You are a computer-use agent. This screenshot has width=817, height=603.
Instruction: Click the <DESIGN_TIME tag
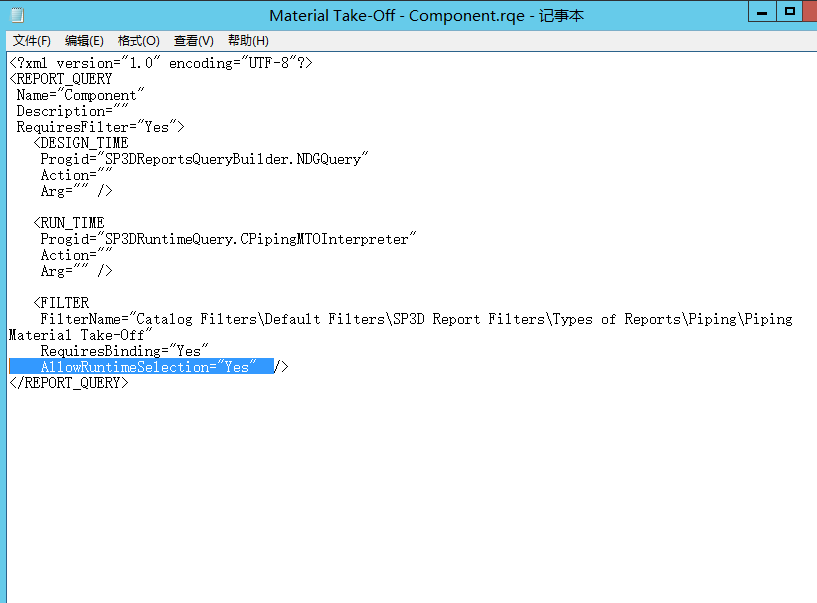point(81,143)
